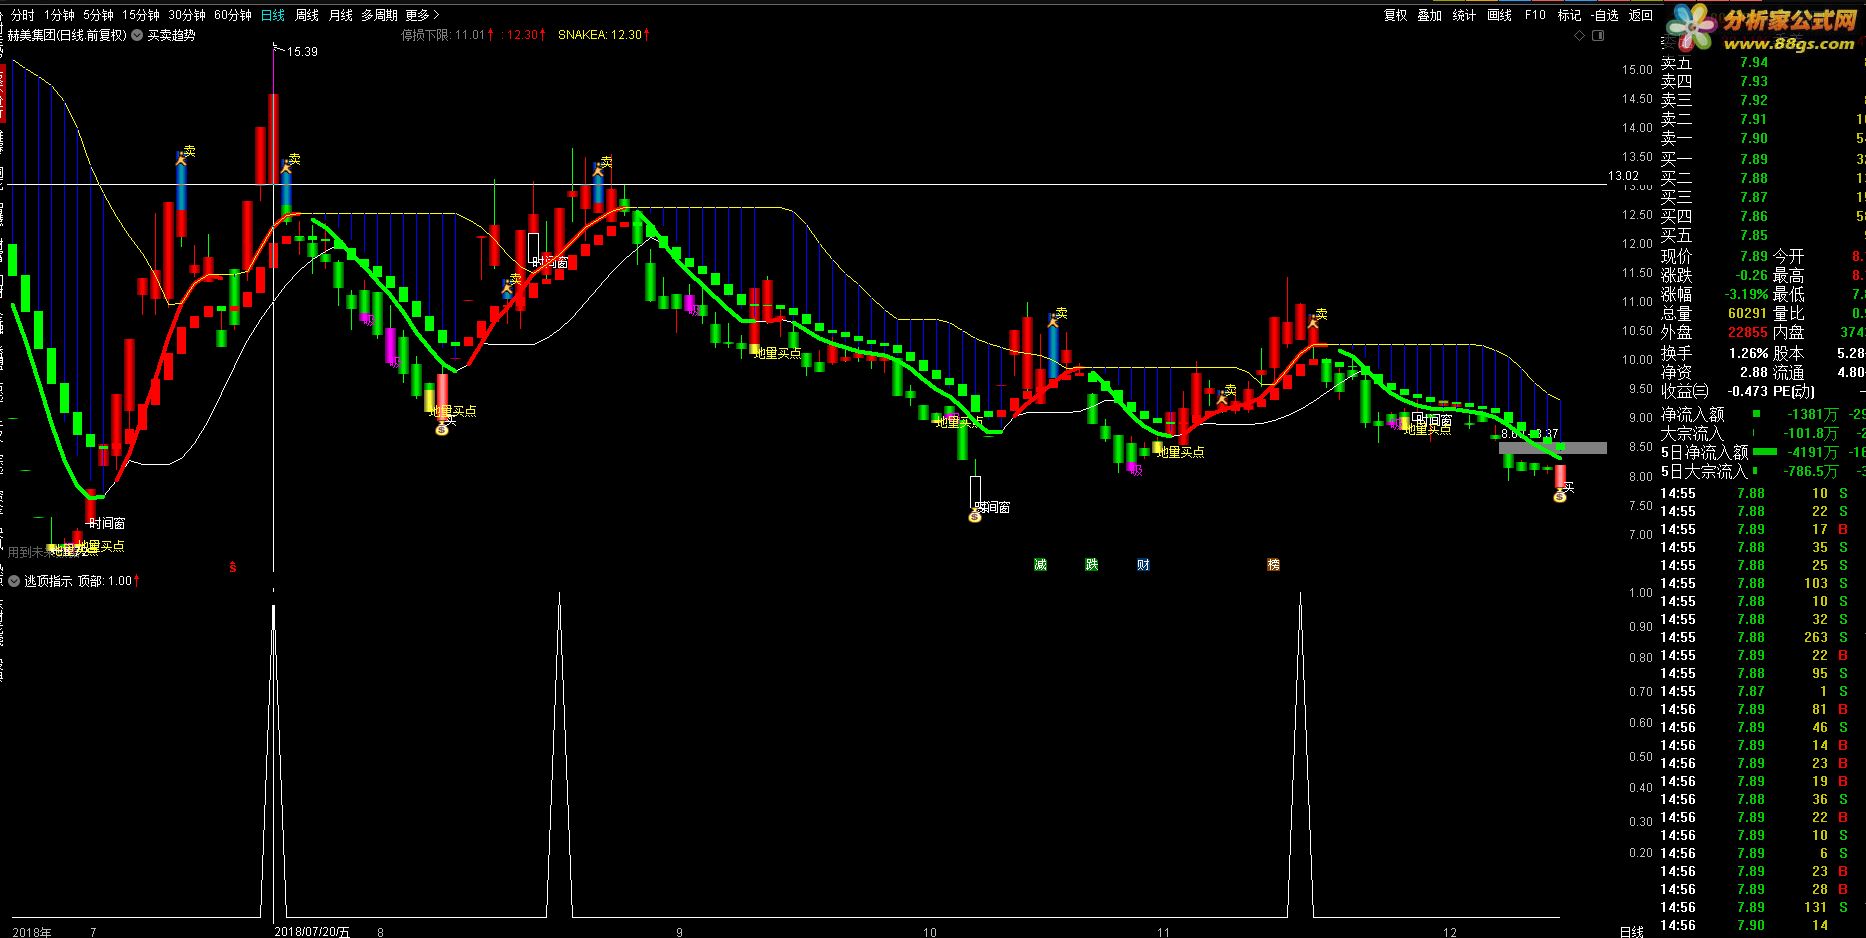This screenshot has height=938, width=1866.
Task: Click the 买四 bid price 7.86
Action: pyautogui.click(x=1753, y=216)
